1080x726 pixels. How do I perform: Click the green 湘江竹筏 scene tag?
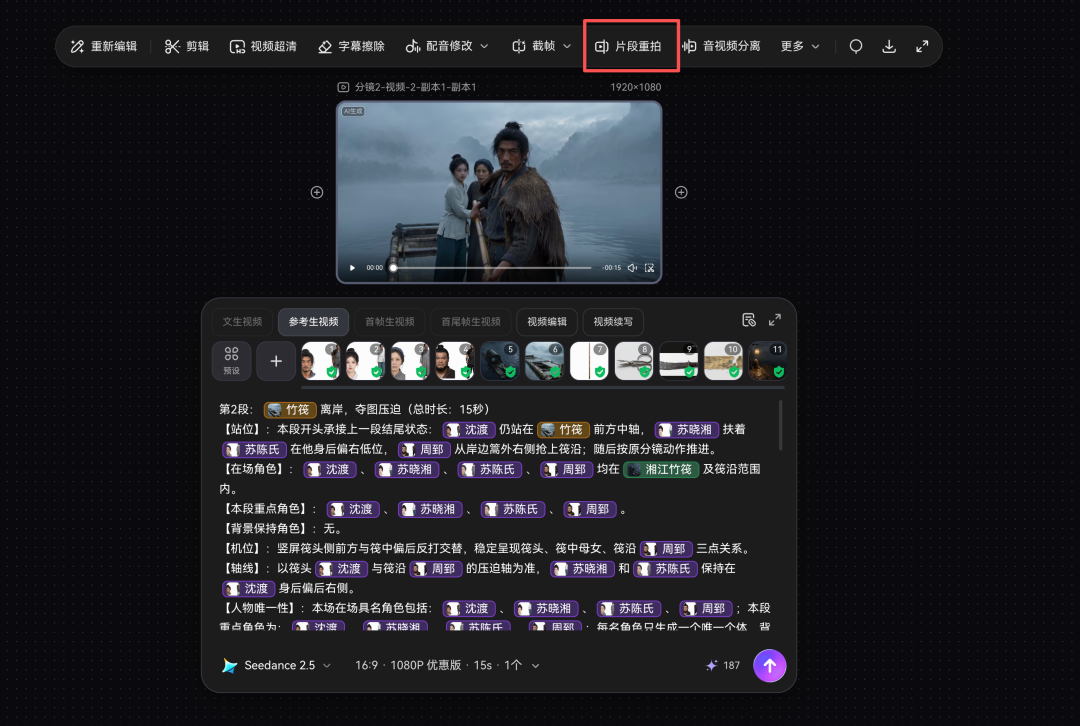[661, 470]
